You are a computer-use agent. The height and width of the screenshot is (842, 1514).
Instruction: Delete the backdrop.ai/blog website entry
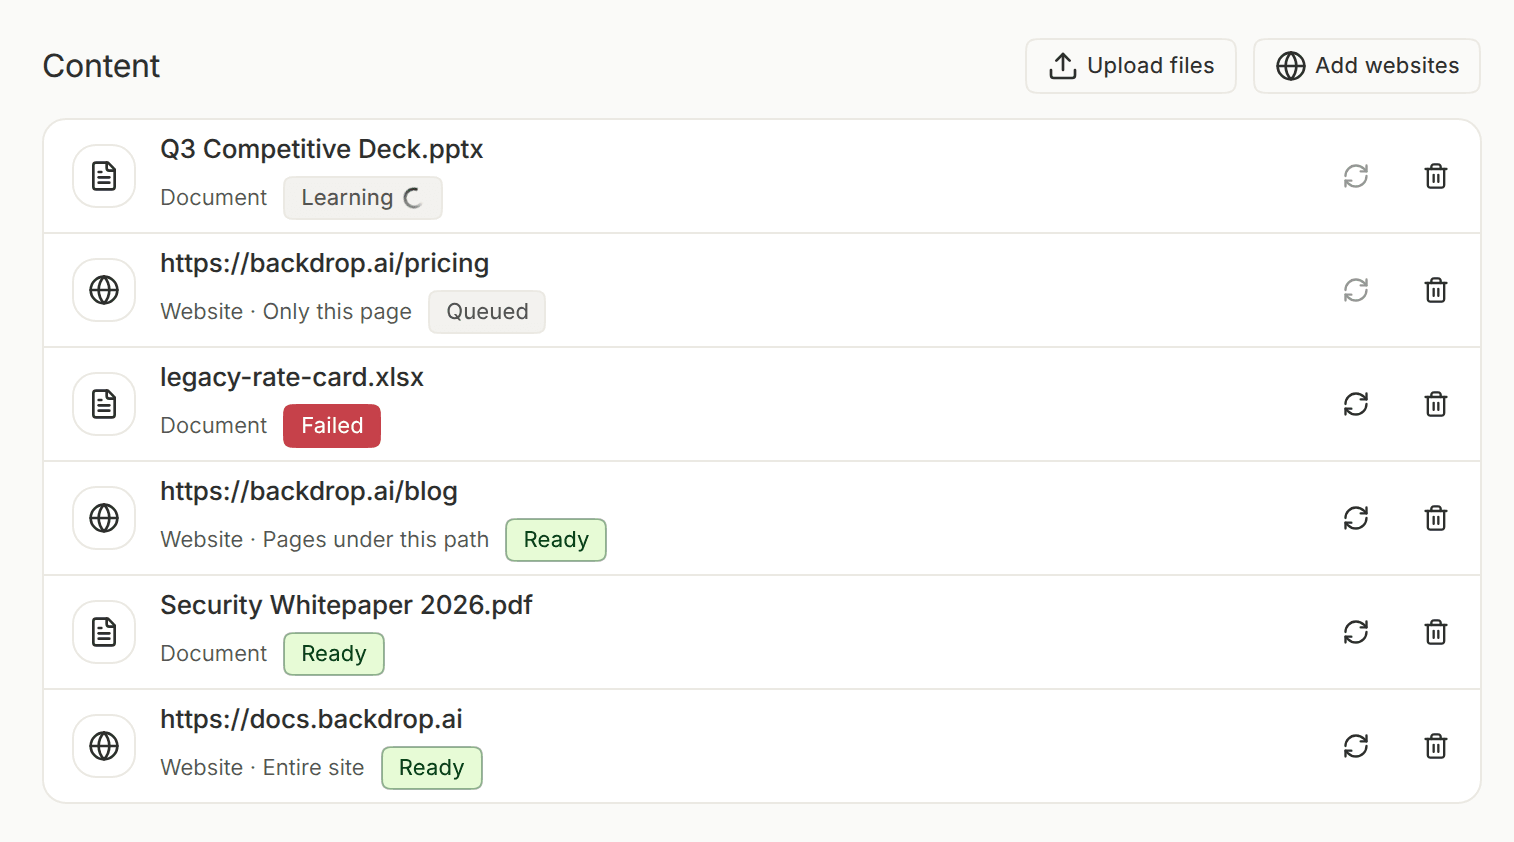pos(1436,518)
